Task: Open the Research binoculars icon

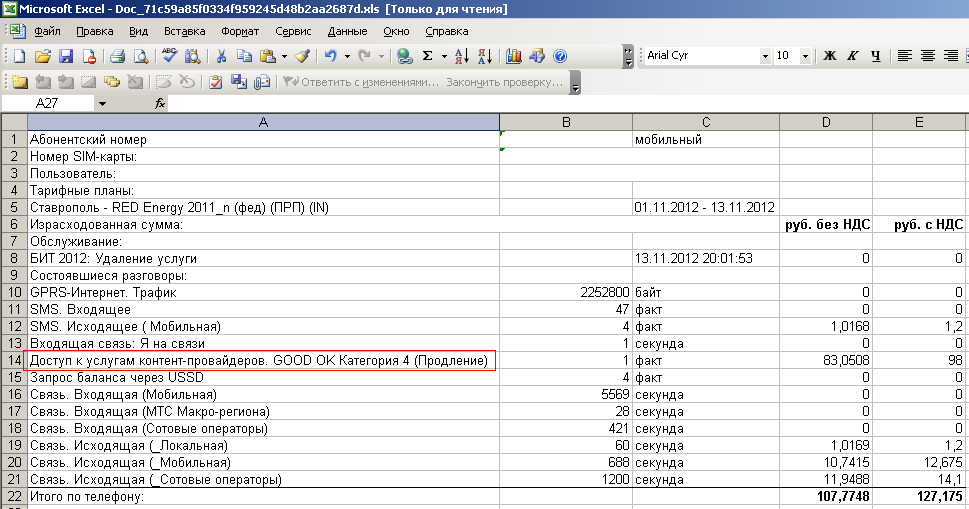Action: pos(192,56)
